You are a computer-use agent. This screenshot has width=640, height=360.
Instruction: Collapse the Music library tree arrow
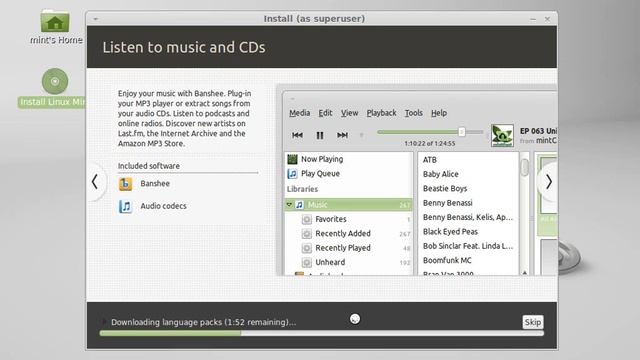coord(289,204)
